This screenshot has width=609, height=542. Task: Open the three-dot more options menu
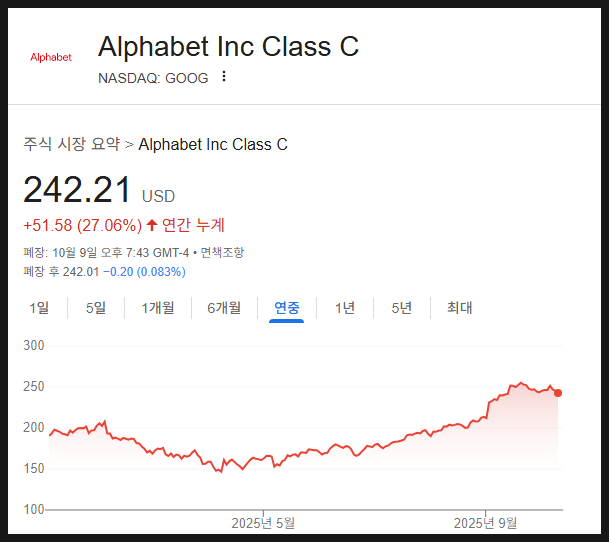[224, 77]
